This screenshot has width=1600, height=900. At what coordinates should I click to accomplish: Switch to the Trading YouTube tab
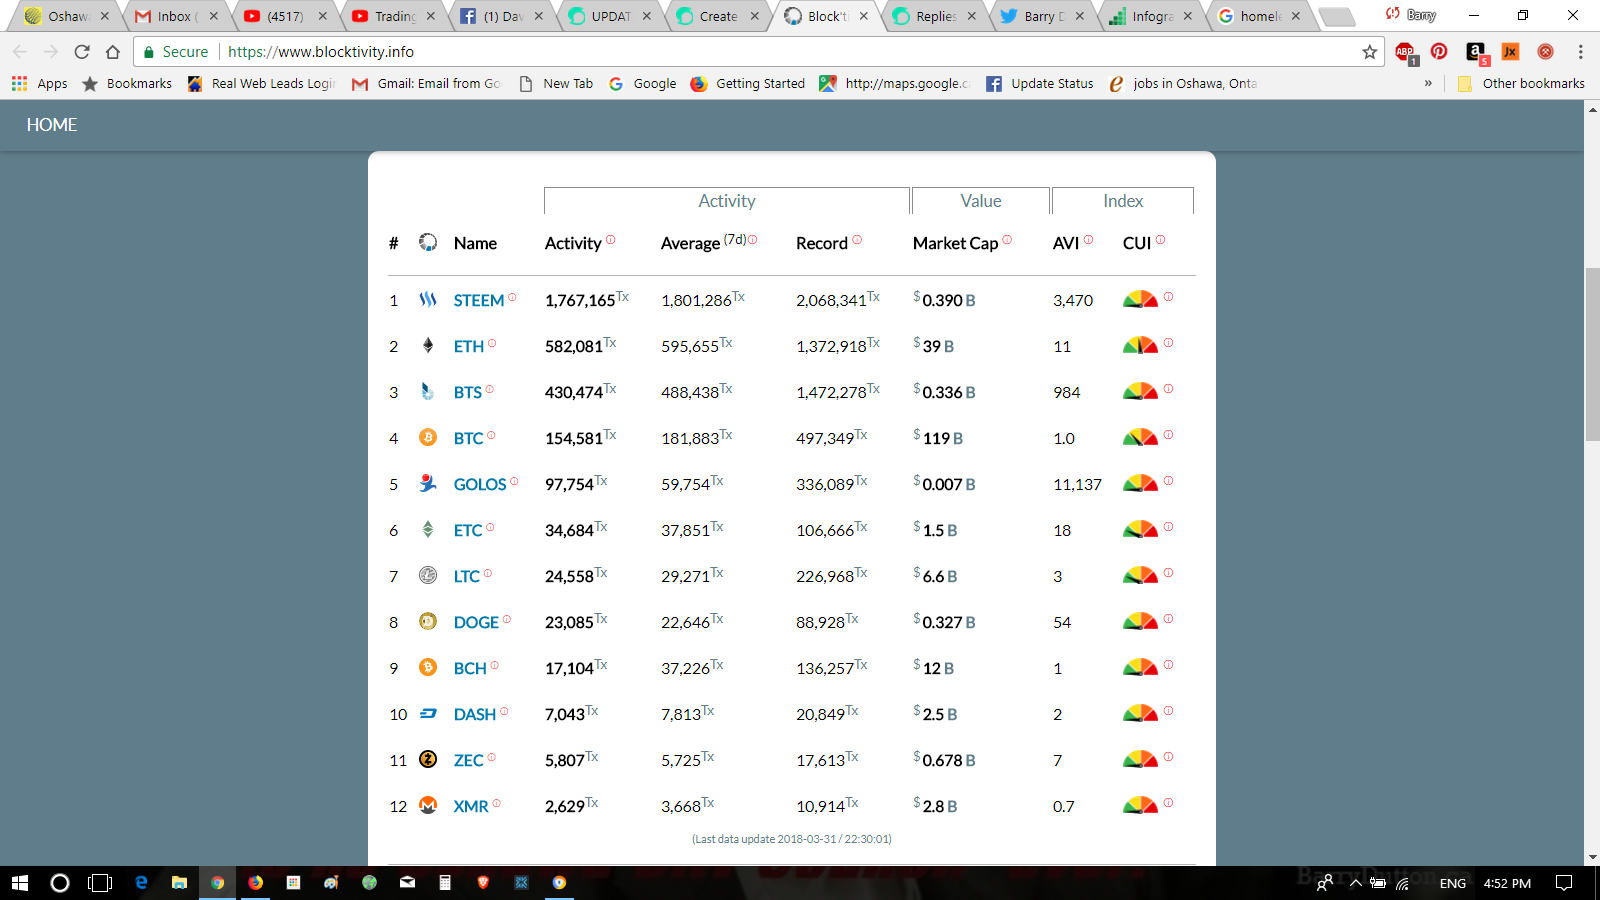click(x=393, y=16)
